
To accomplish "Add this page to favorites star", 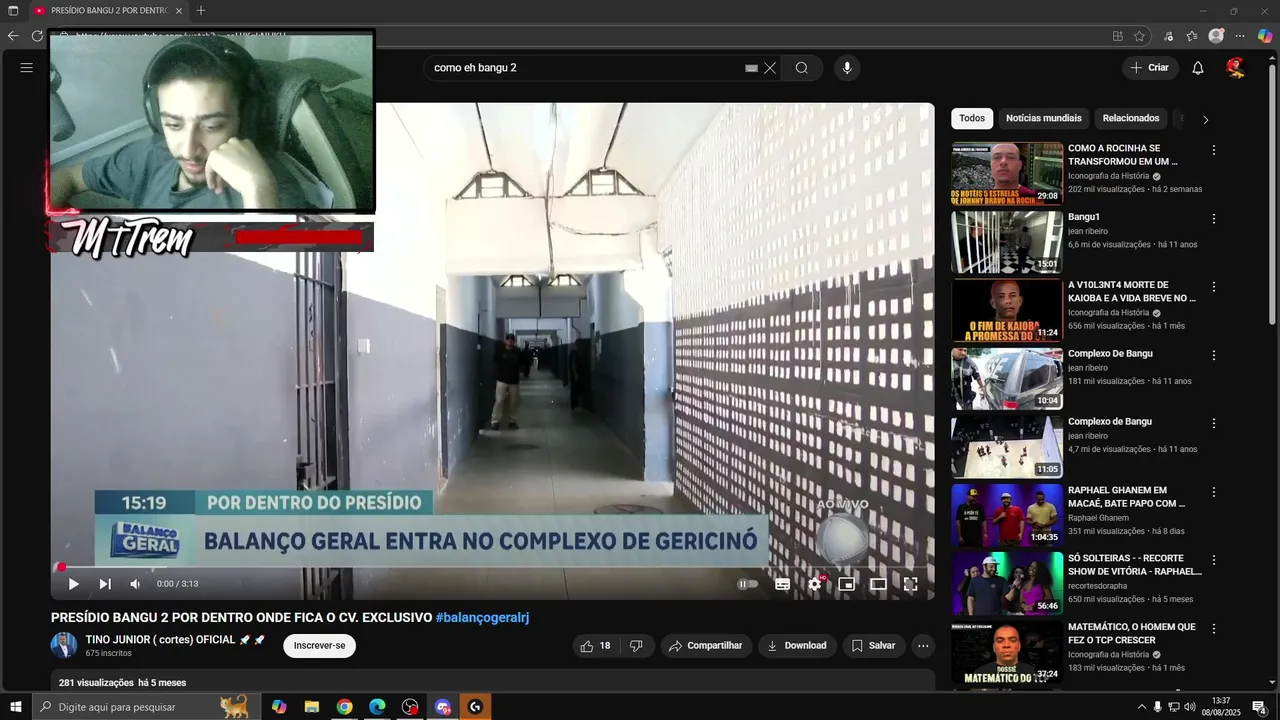I will [1140, 36].
